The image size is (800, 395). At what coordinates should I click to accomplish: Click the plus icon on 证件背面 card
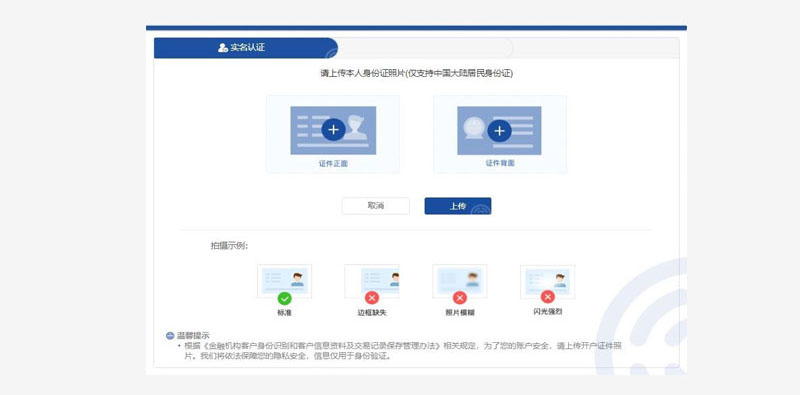click(499, 131)
